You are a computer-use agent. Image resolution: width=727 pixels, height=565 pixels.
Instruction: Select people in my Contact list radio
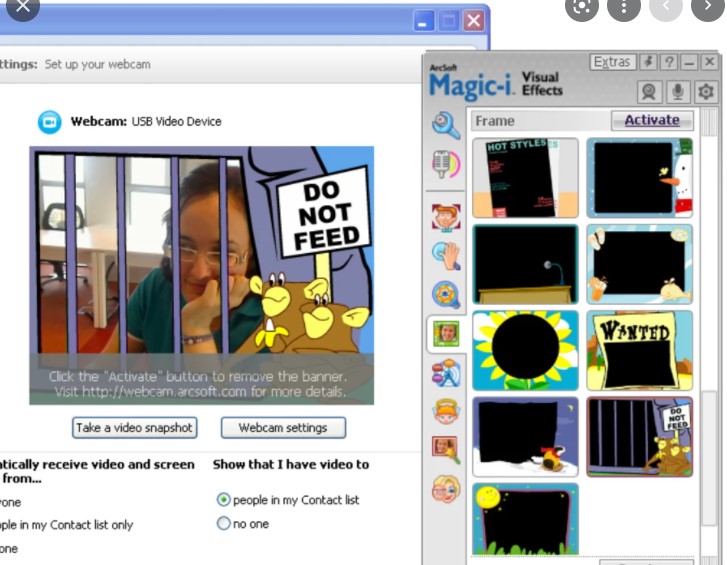223,500
